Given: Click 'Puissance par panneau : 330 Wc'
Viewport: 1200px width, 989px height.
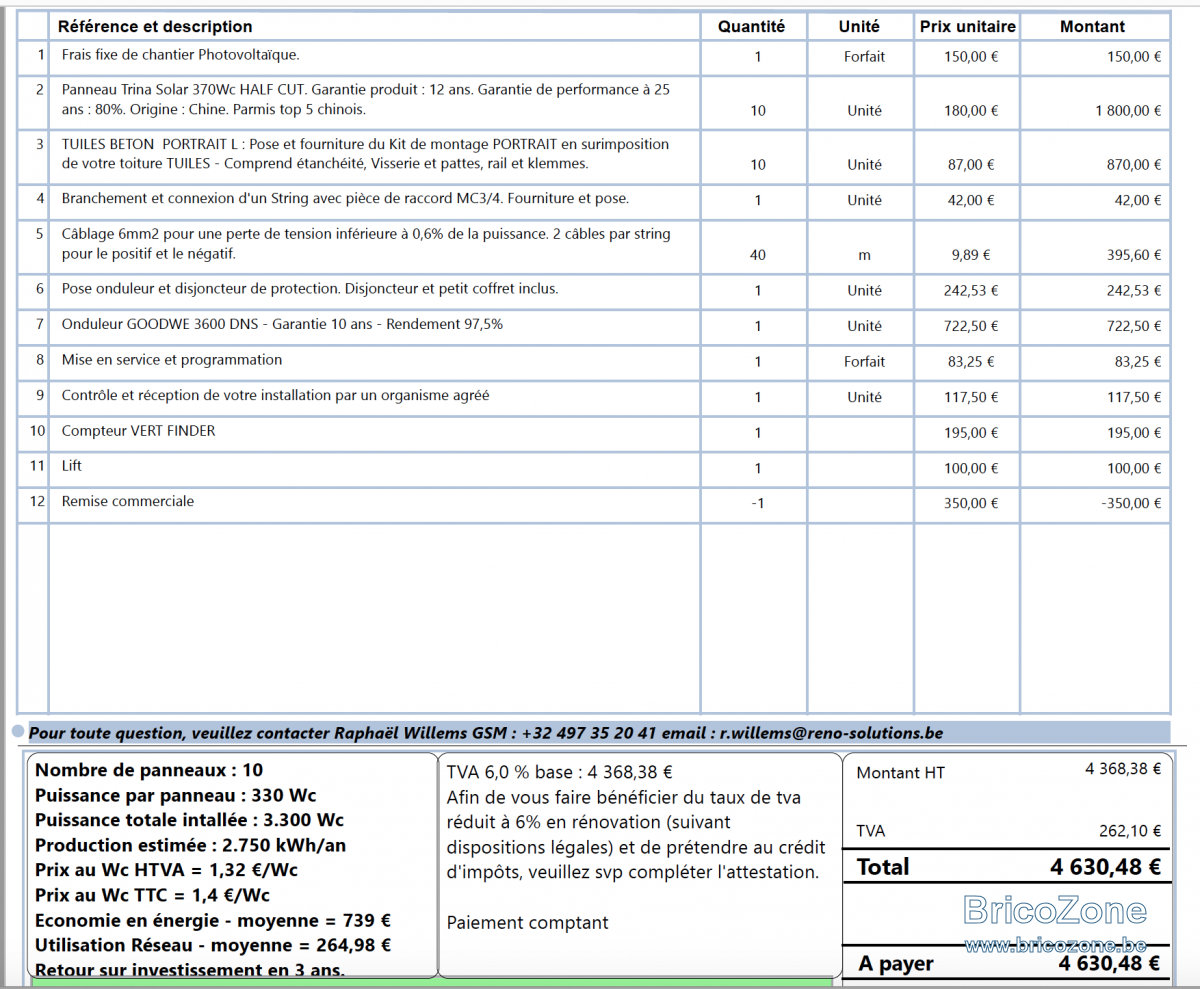Looking at the screenshot, I should 175,795.
